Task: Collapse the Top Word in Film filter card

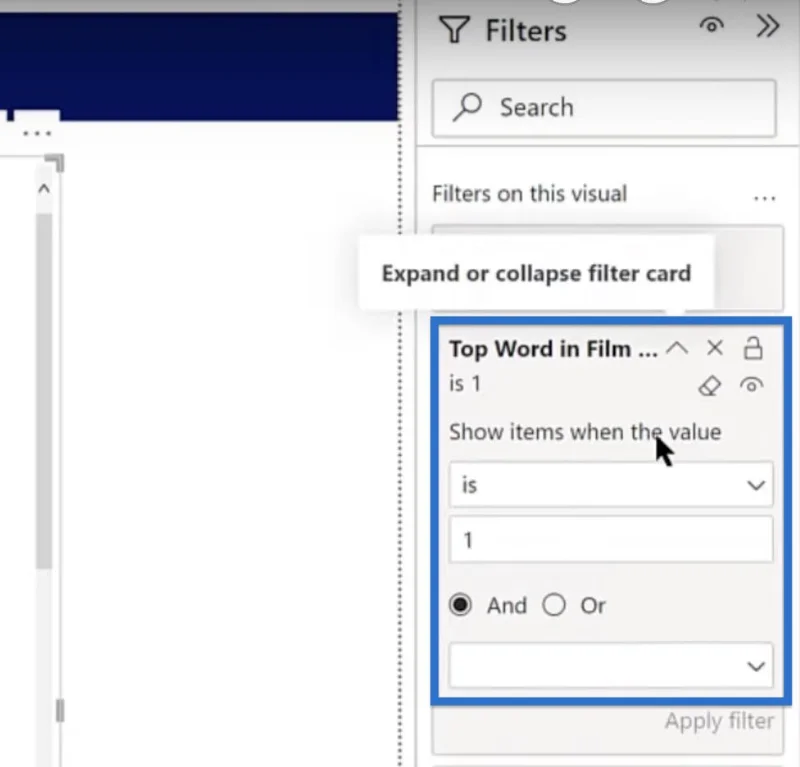Action: pos(677,349)
